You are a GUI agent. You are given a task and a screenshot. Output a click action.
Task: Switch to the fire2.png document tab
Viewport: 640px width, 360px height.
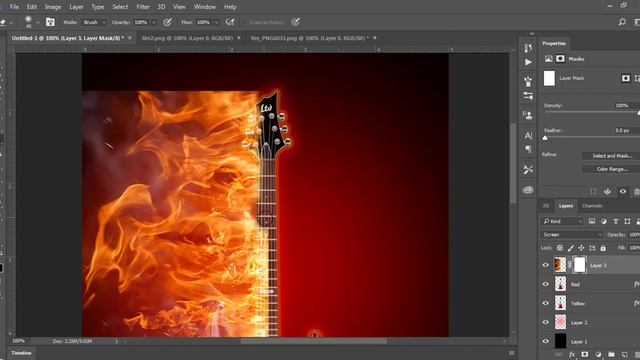(187, 38)
